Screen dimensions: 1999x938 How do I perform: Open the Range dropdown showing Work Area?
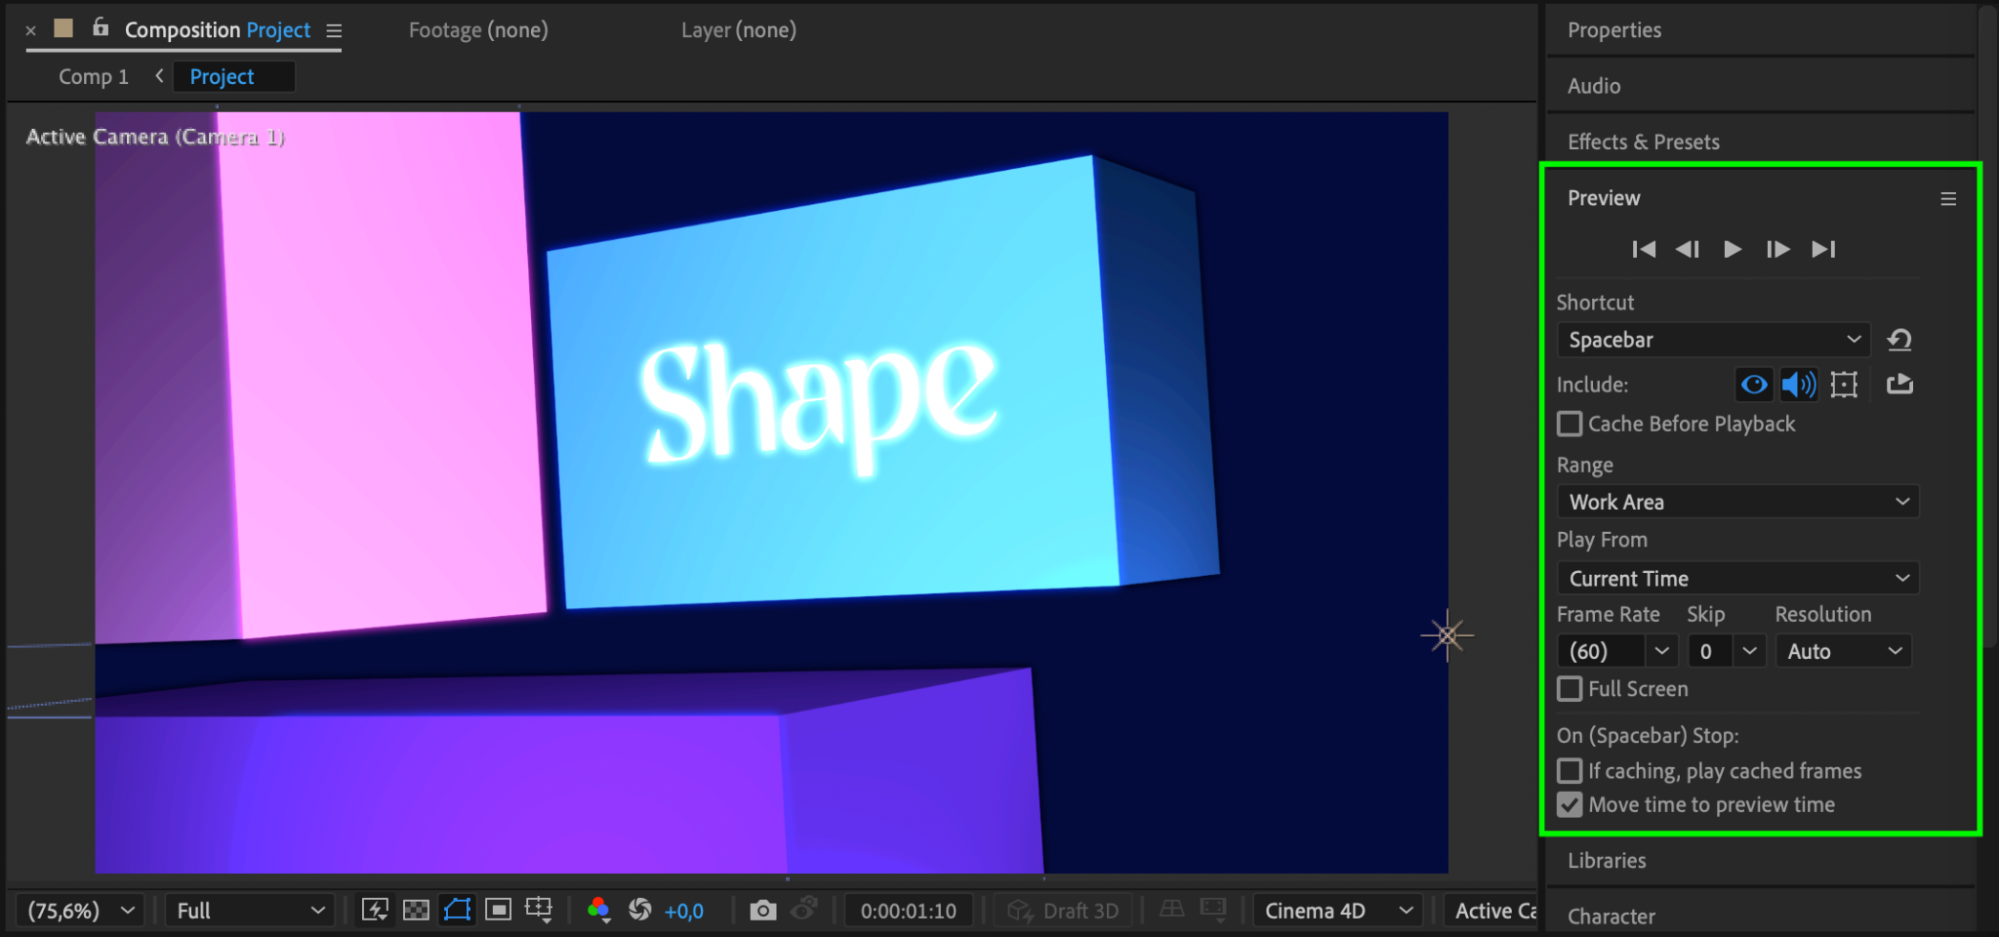[1738, 502]
